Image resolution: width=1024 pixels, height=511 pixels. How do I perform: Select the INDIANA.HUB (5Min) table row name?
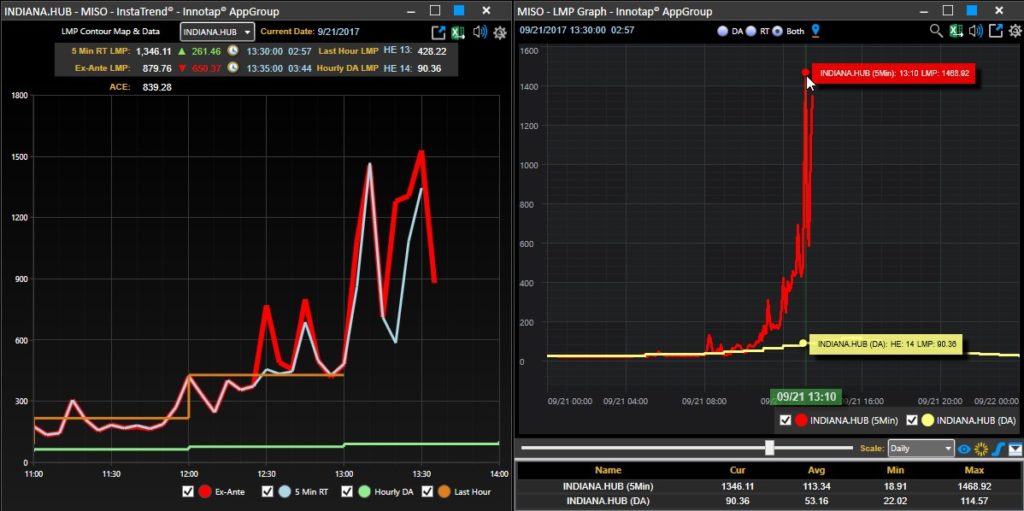coord(608,486)
